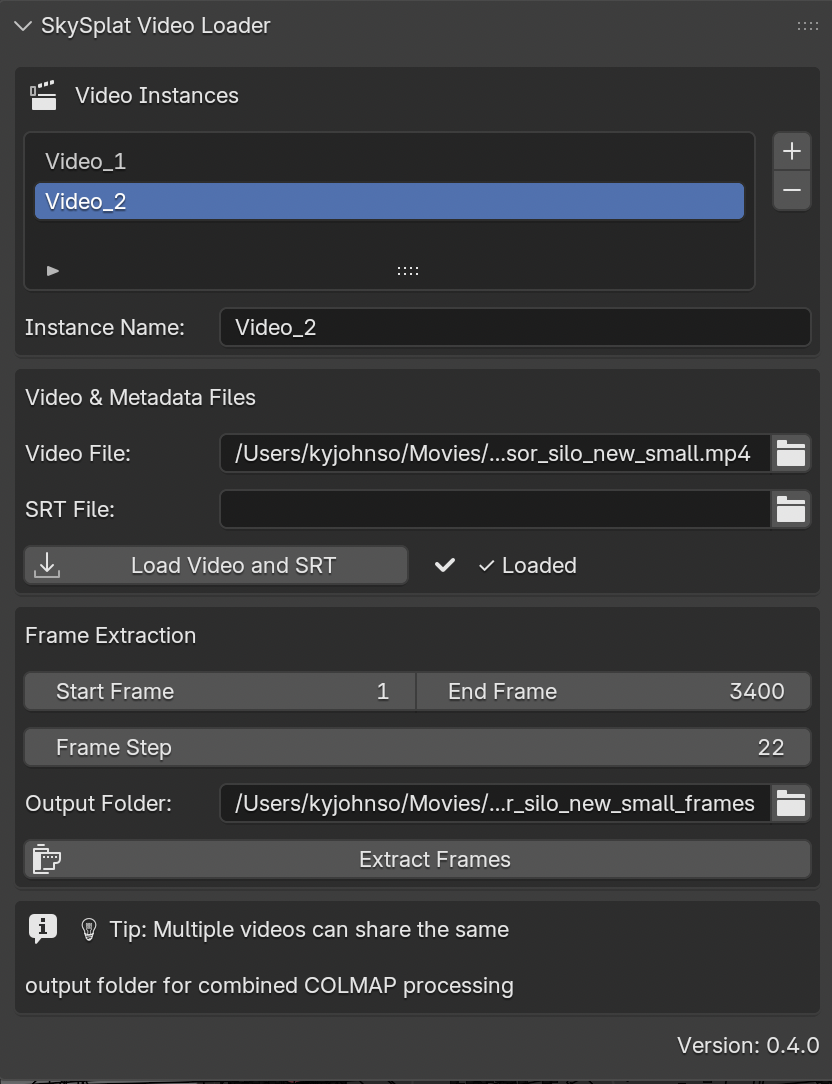Open the SRT File folder browser icon
This screenshot has height=1084, width=832.
791,509
